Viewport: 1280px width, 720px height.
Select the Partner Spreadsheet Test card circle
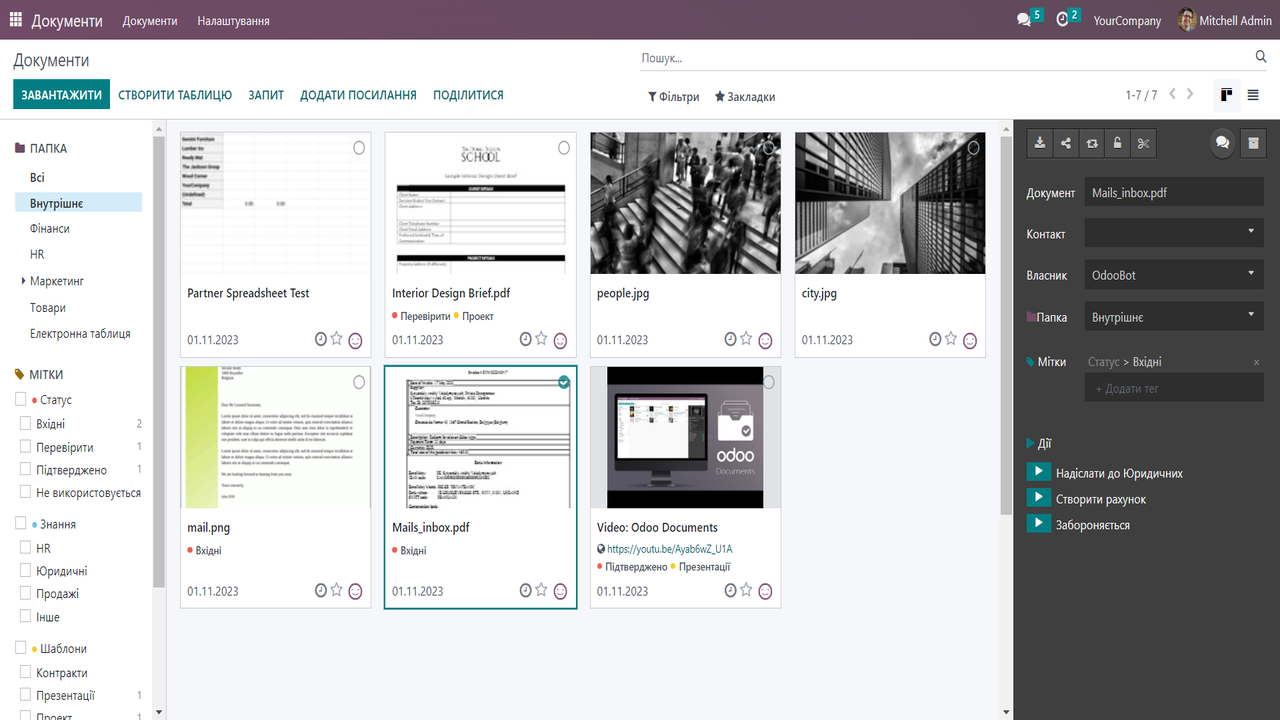[359, 148]
